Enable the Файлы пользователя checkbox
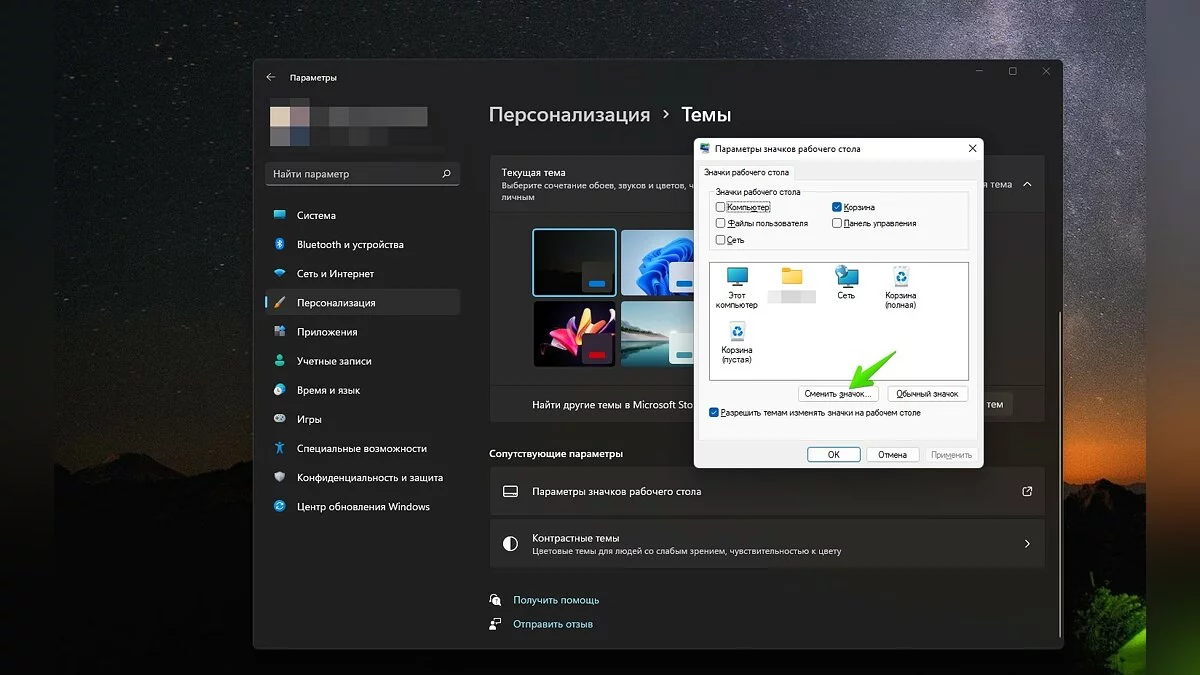1200x675 pixels. click(x=721, y=223)
